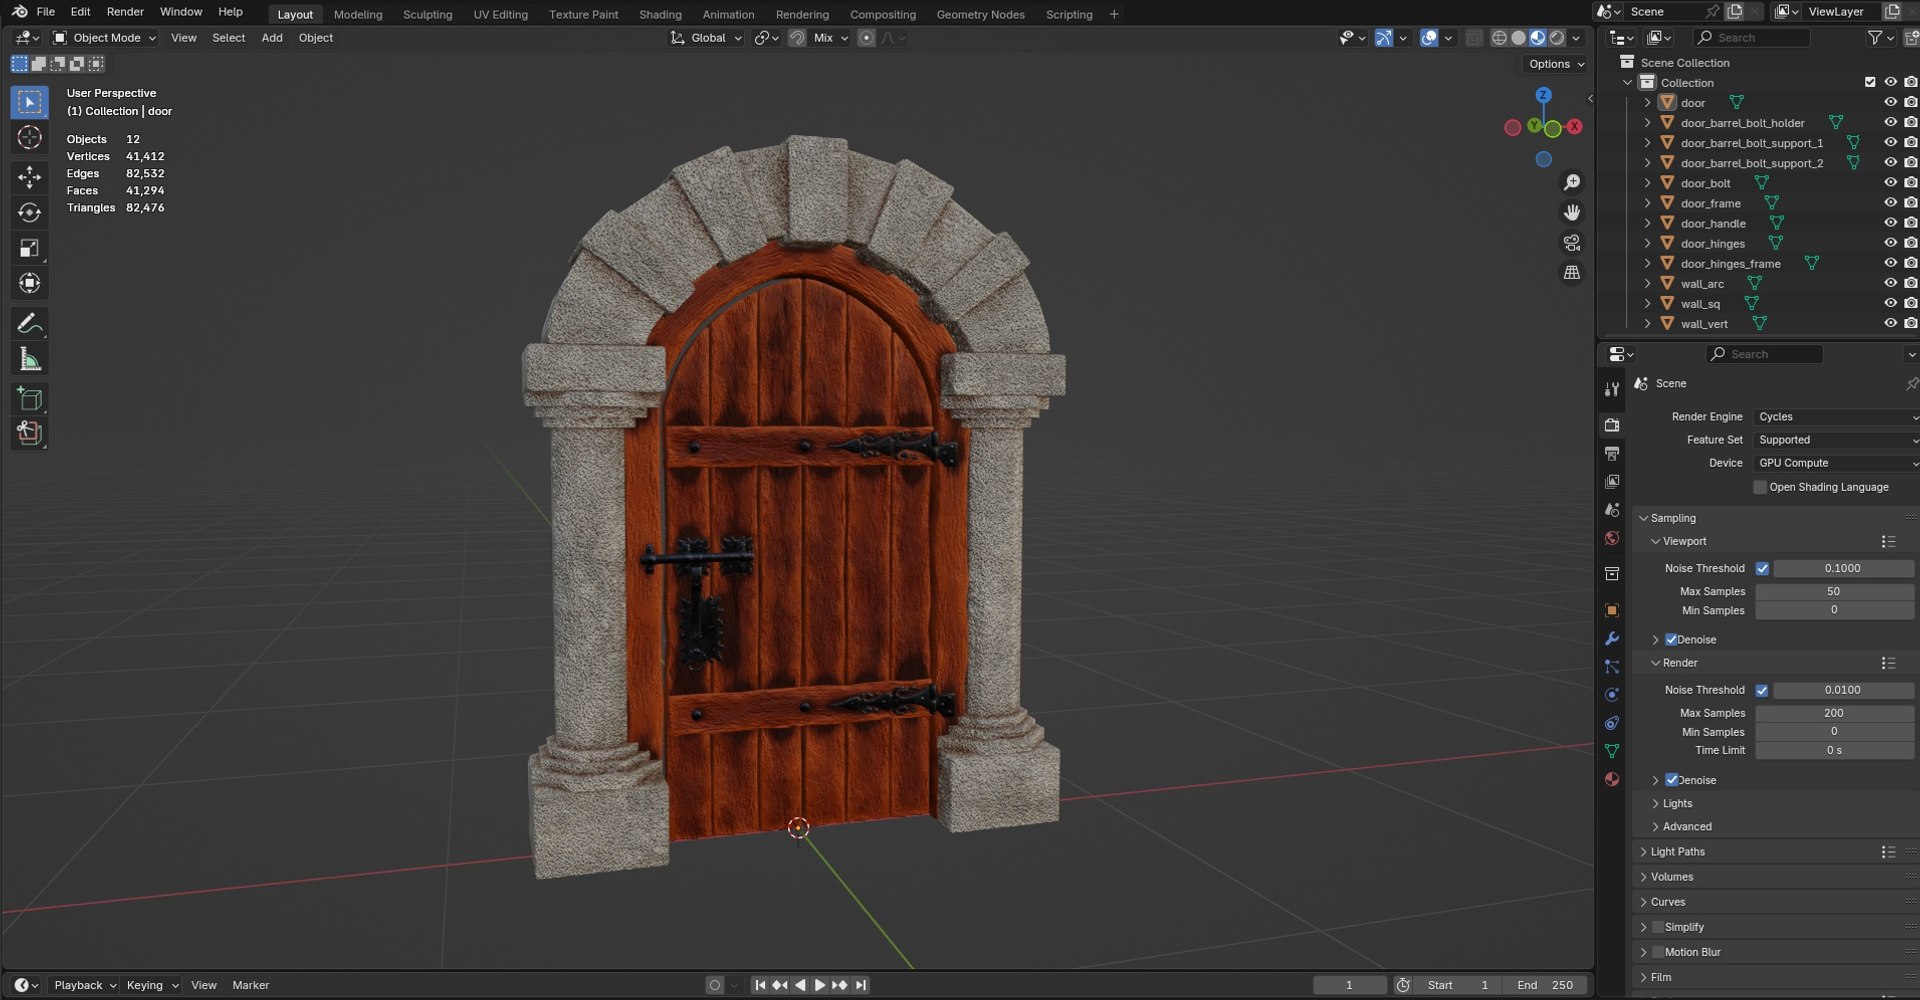The width and height of the screenshot is (1920, 1000).
Task: Hide door_frame object with eye icon
Action: (1890, 203)
